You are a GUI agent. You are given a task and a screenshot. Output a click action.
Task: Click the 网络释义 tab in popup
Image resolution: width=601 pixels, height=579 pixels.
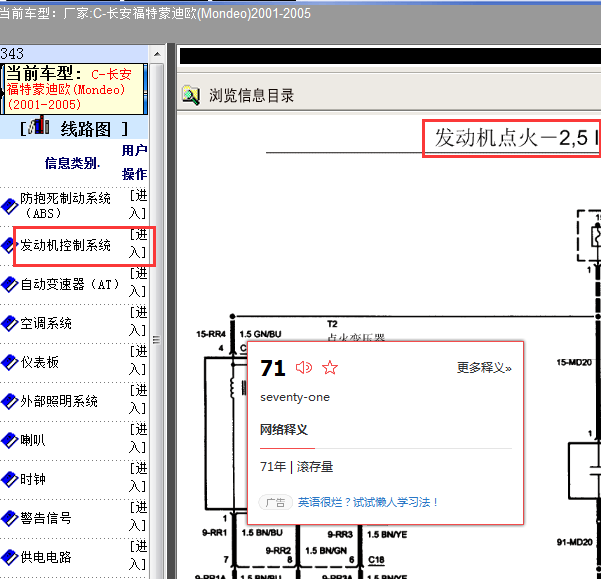coord(284,430)
